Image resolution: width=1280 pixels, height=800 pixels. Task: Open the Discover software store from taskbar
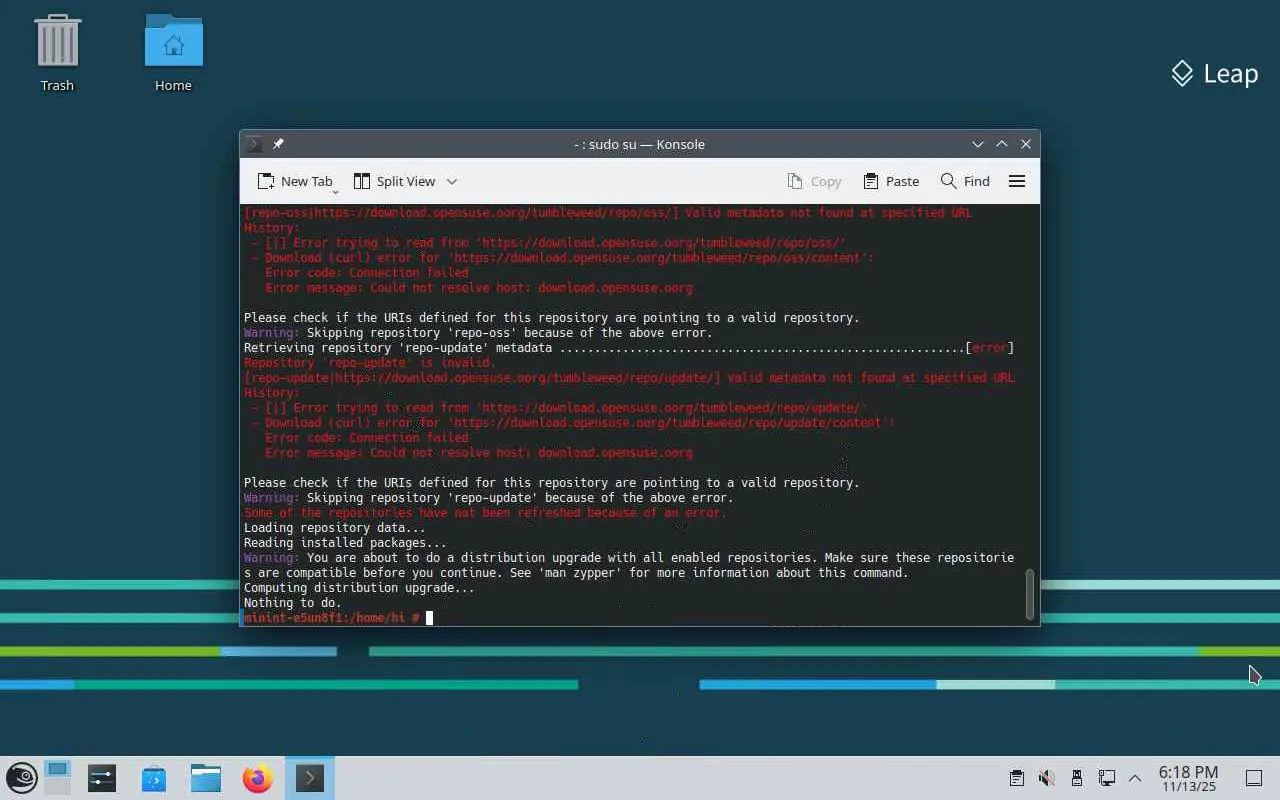point(154,778)
